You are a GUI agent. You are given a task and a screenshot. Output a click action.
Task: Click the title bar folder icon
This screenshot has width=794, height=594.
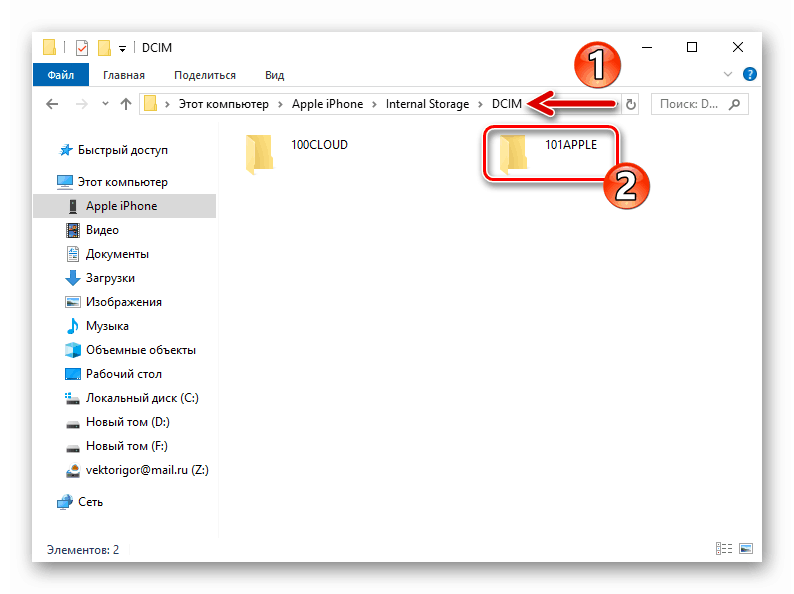click(50, 47)
